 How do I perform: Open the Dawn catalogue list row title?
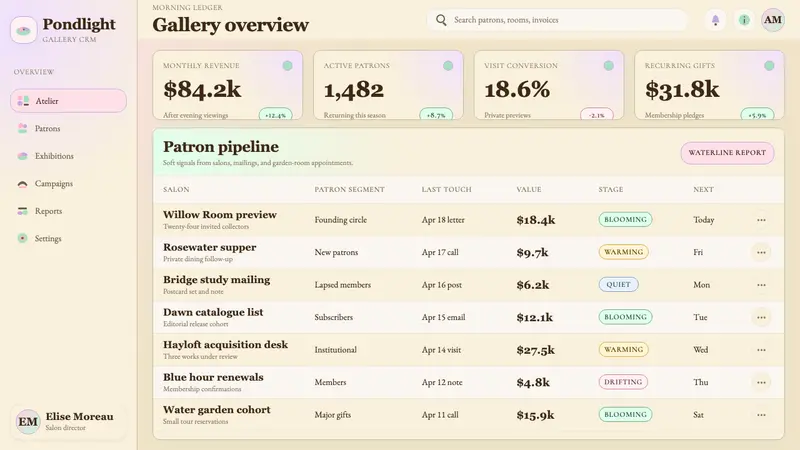(x=213, y=312)
